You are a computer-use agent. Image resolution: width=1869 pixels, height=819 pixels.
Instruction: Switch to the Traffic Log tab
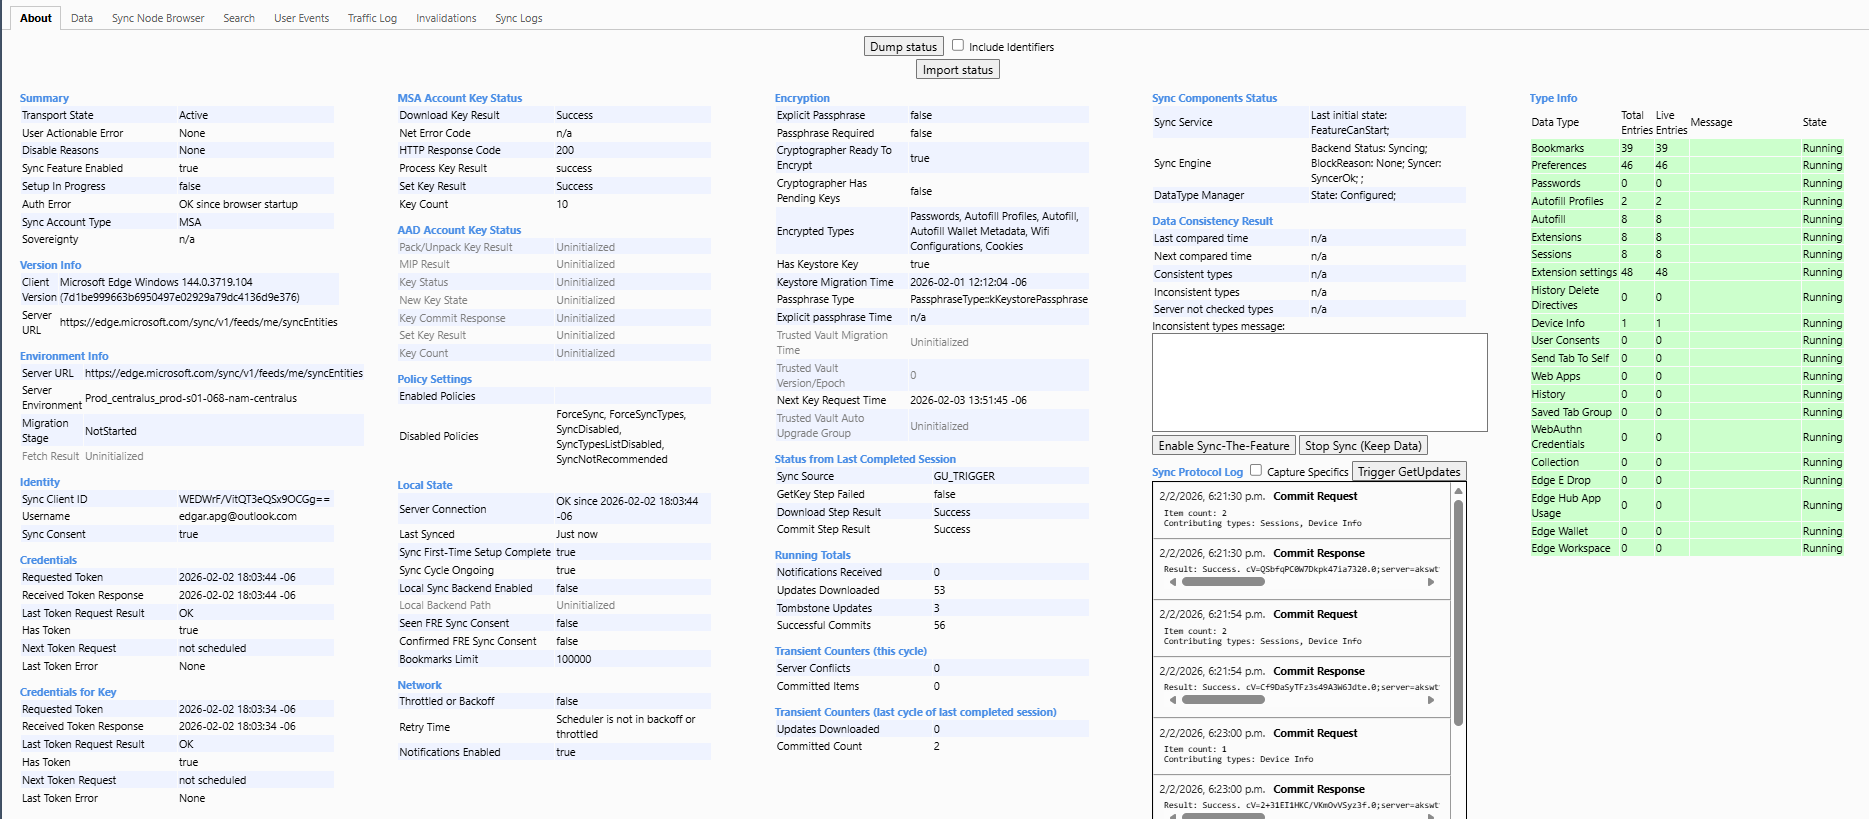click(372, 18)
